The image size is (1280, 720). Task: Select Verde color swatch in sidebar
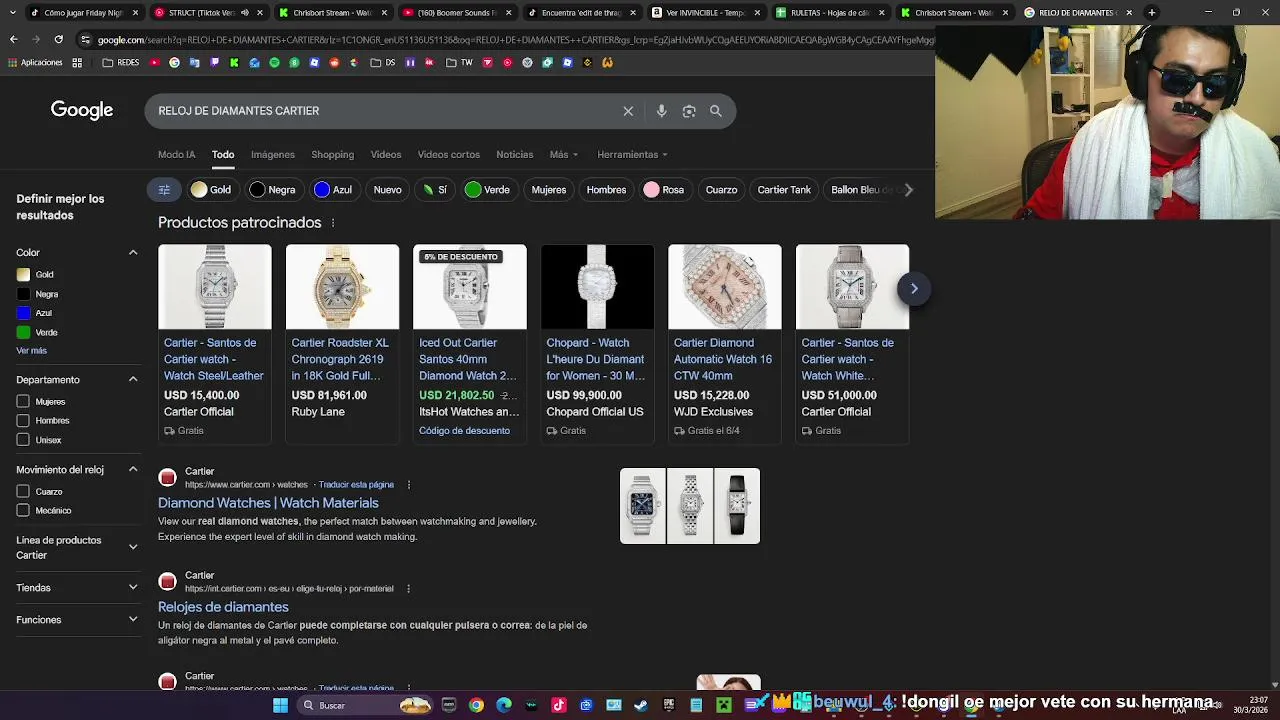23,332
